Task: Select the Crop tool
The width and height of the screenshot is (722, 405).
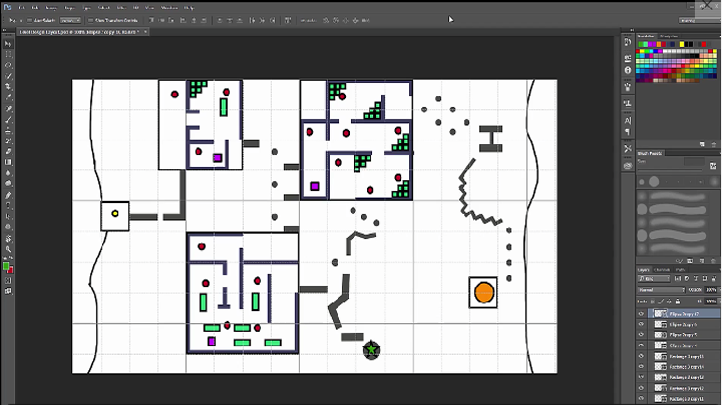Action: click(8, 87)
